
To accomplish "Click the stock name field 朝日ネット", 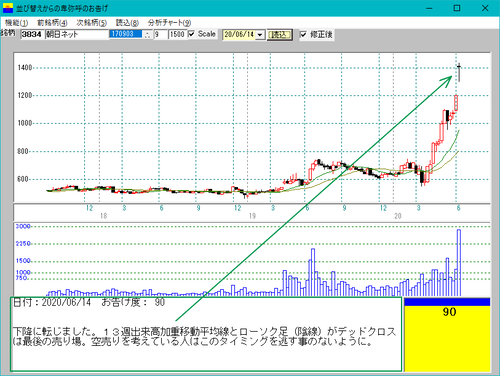I will click(77, 34).
